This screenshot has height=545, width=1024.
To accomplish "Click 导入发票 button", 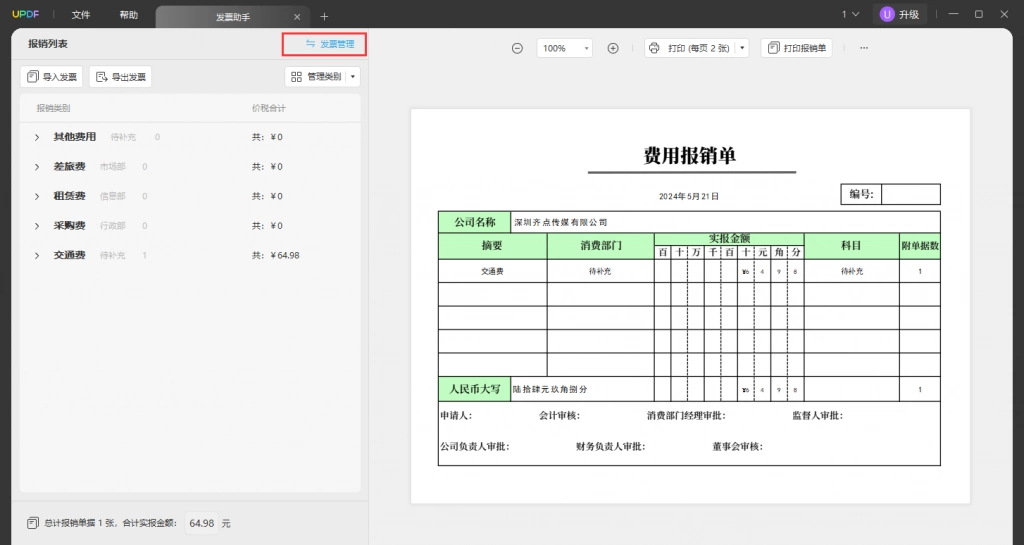I will (x=52, y=77).
